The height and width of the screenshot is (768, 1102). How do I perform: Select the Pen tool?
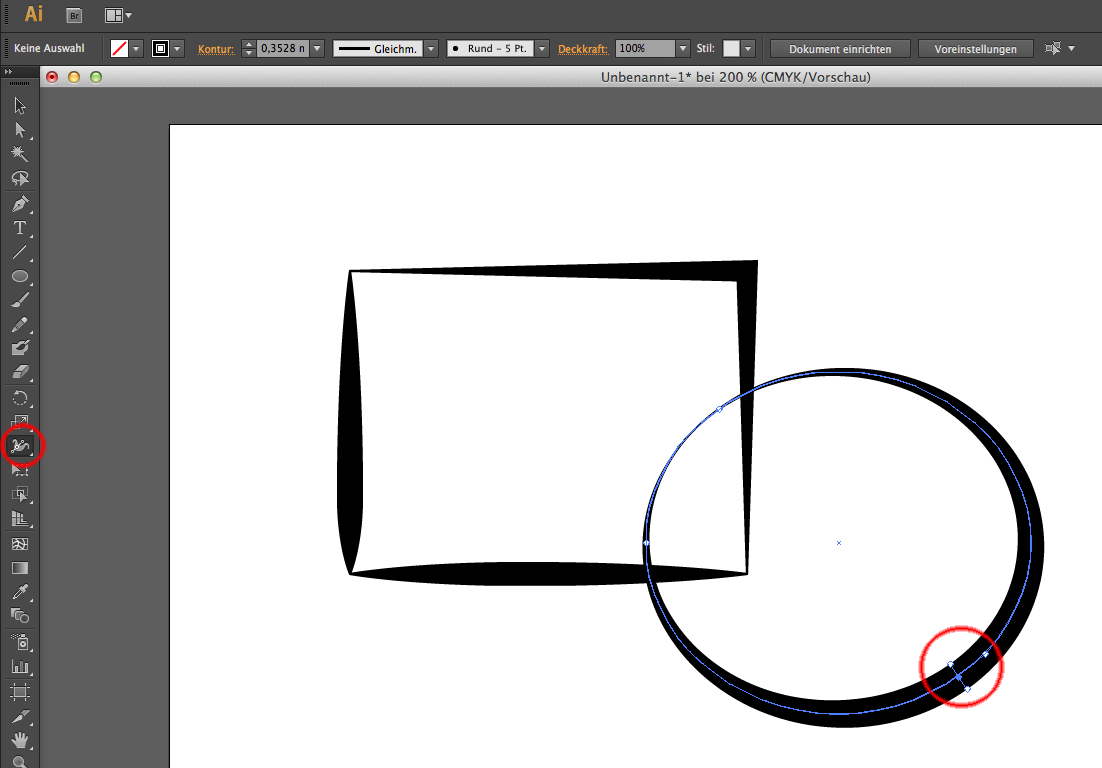click(19, 204)
